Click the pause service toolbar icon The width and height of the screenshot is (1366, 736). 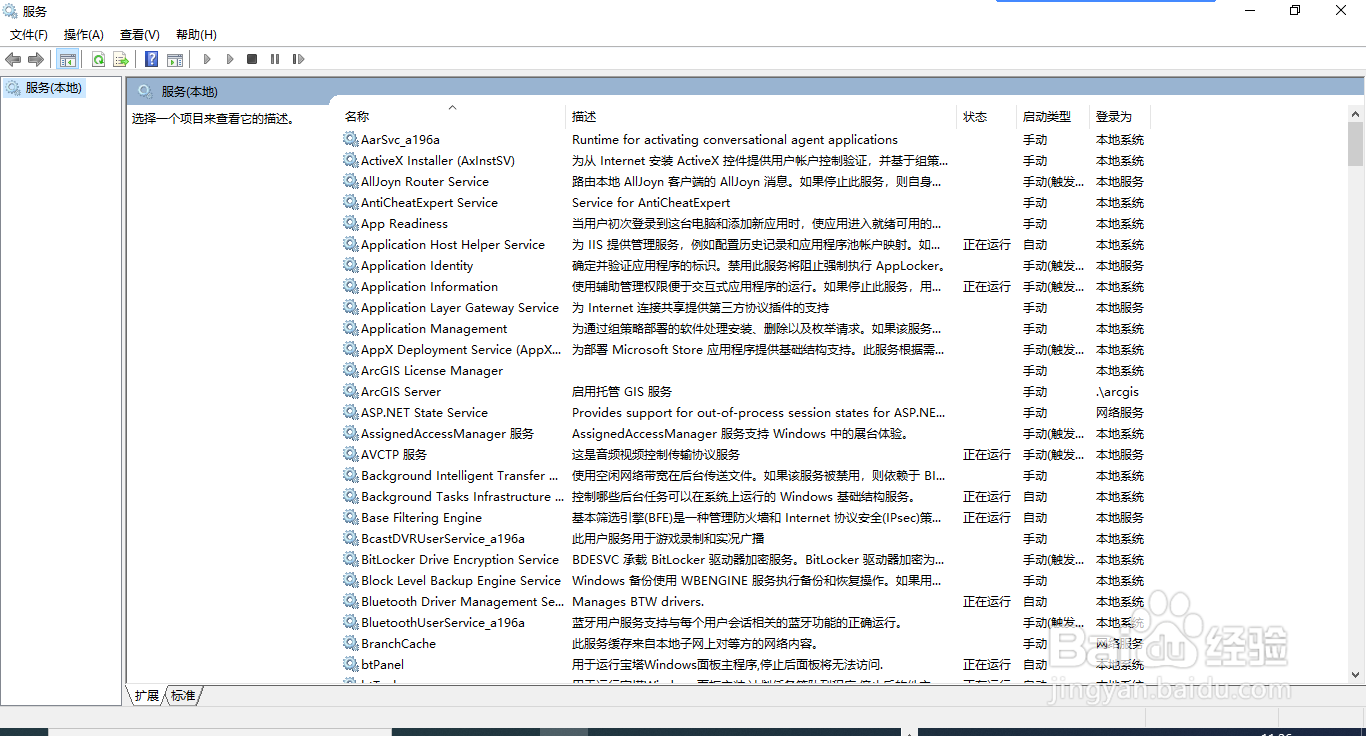[275, 59]
